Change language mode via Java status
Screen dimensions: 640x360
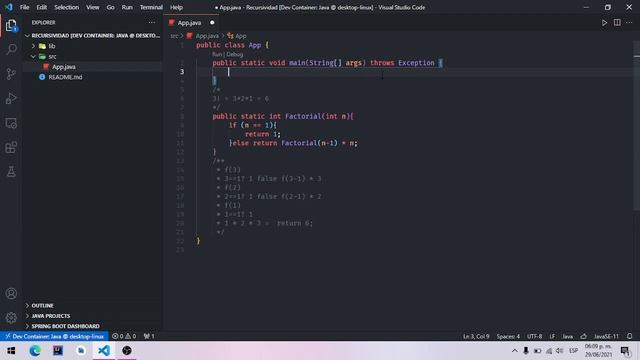coord(568,336)
